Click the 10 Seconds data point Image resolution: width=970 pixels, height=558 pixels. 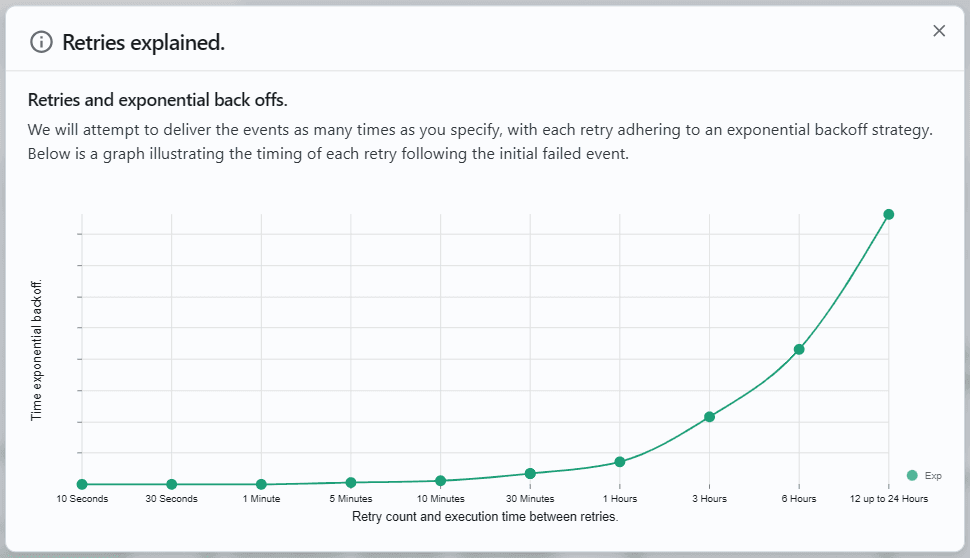[x=82, y=485]
